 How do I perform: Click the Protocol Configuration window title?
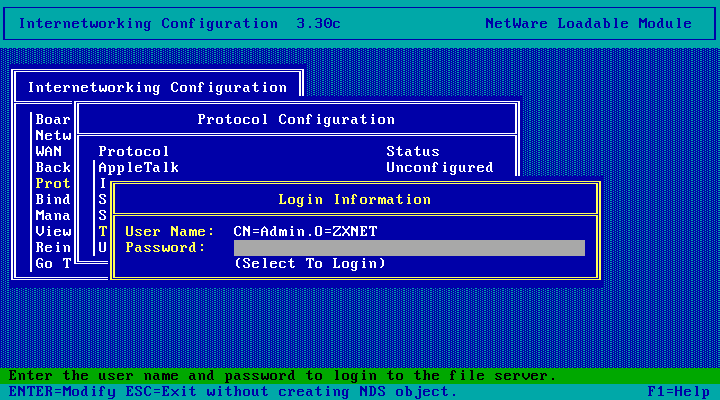[x=296, y=120]
